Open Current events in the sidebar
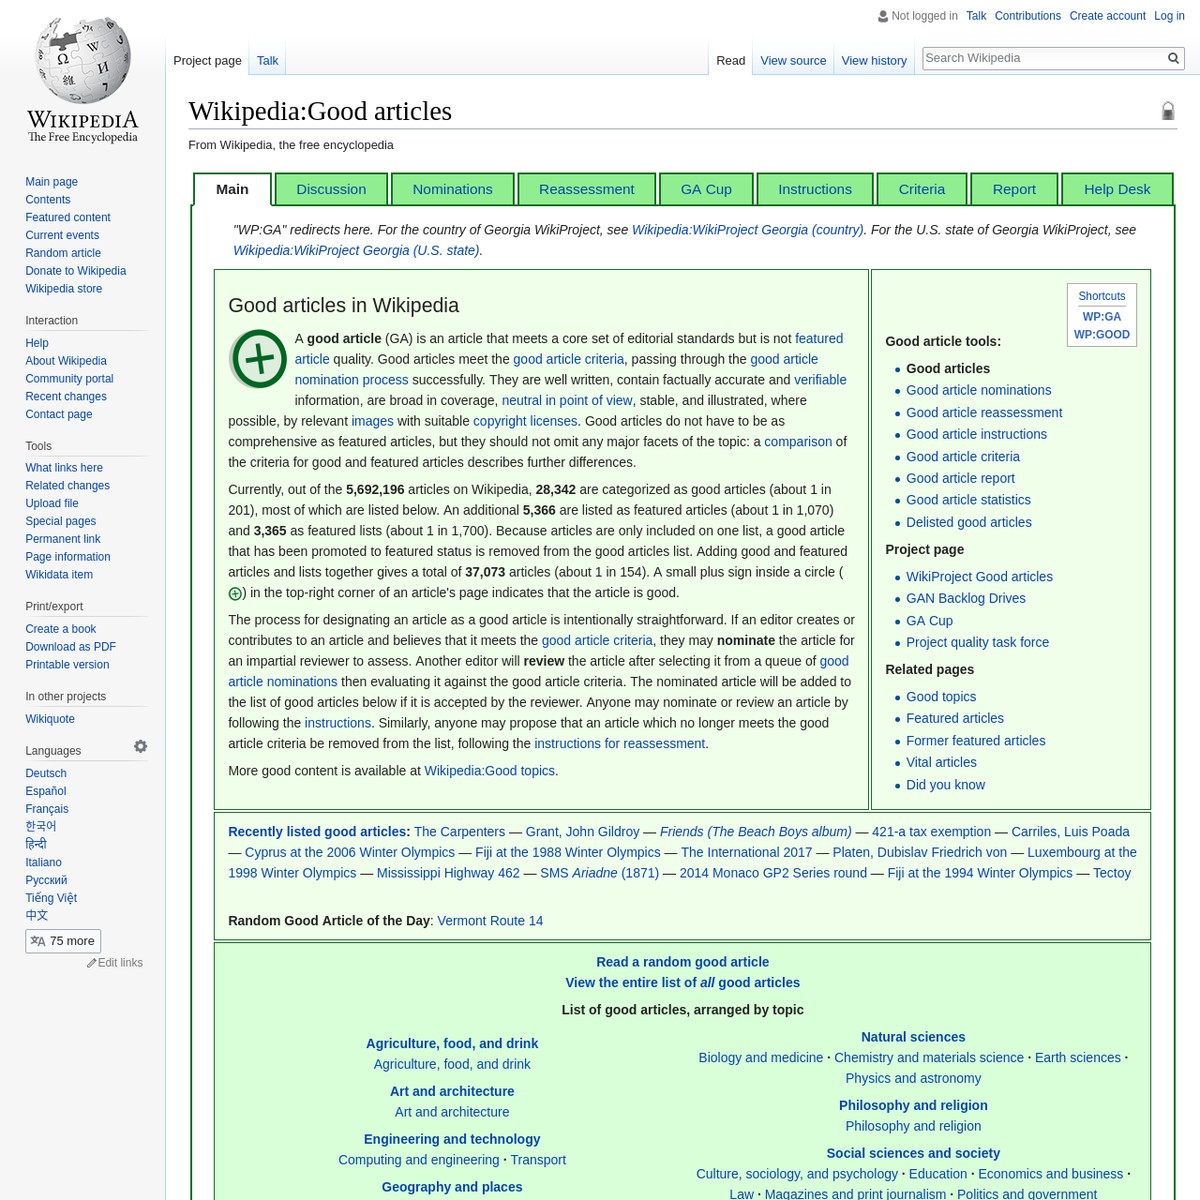This screenshot has width=1200, height=1200. pyautogui.click(x=62, y=236)
